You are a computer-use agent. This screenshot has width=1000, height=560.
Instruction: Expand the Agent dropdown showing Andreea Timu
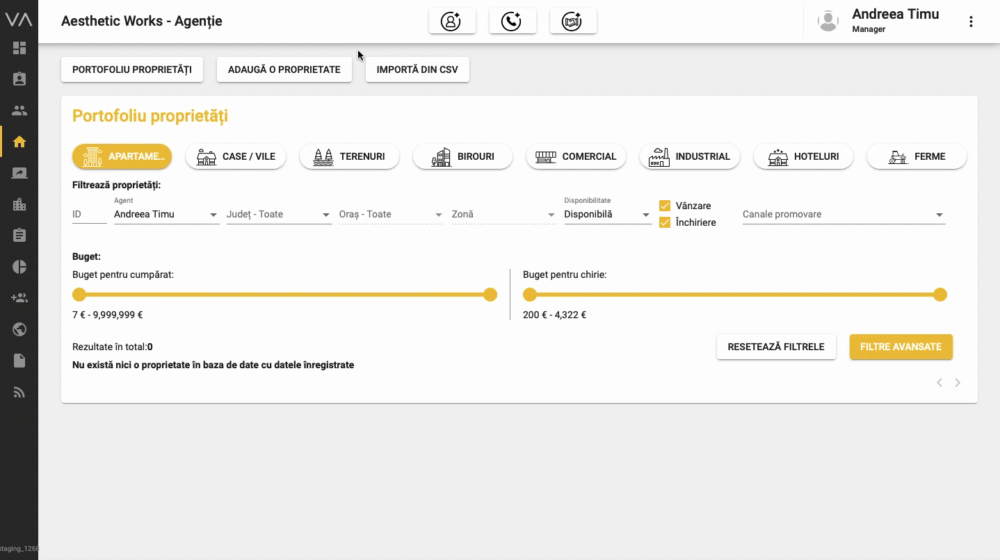[165, 214]
